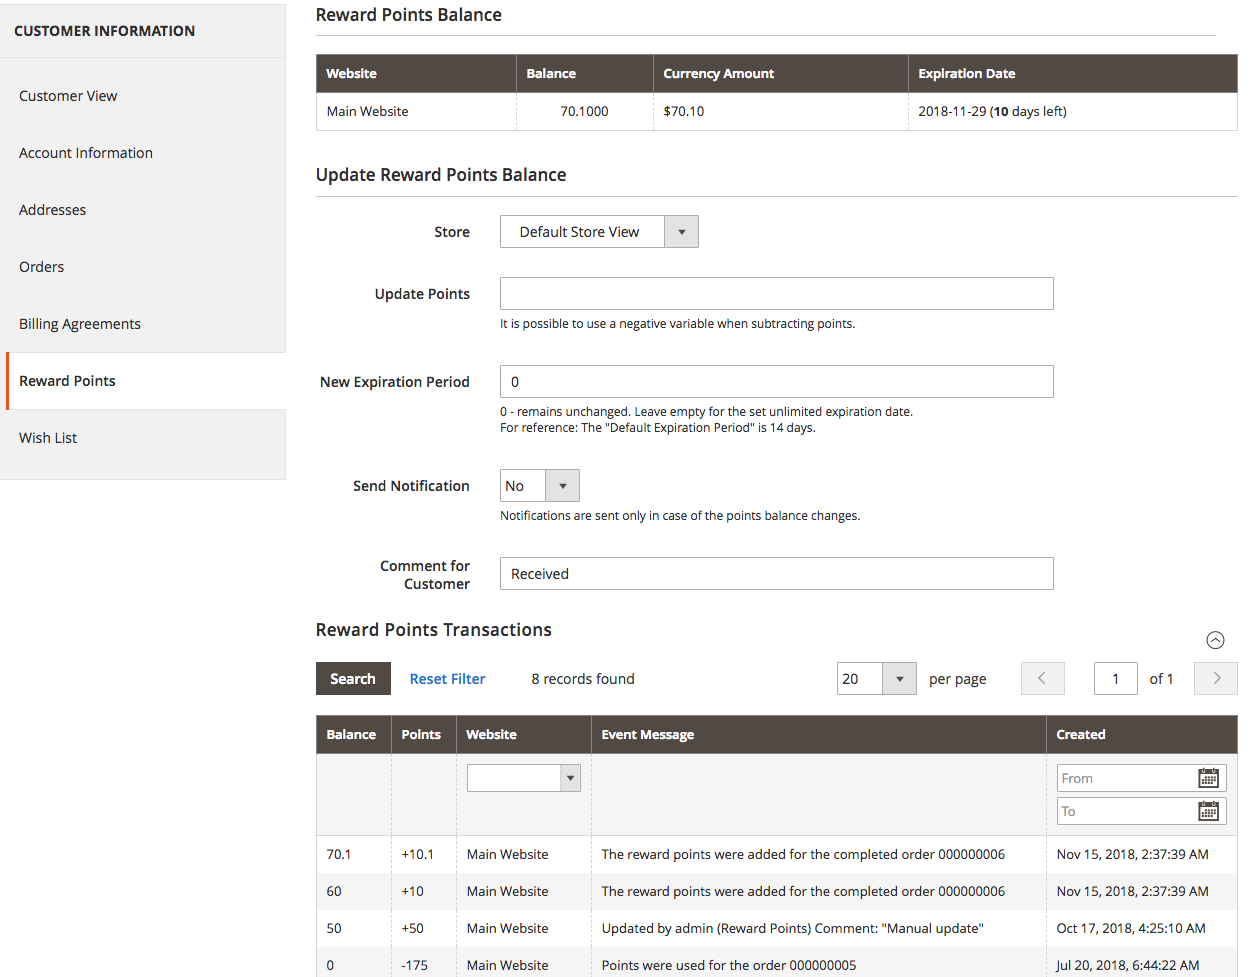The width and height of the screenshot is (1253, 977).
Task: Select 'Oct 17, 2018, 4:25:10 AM' date
Action: point(1131,928)
